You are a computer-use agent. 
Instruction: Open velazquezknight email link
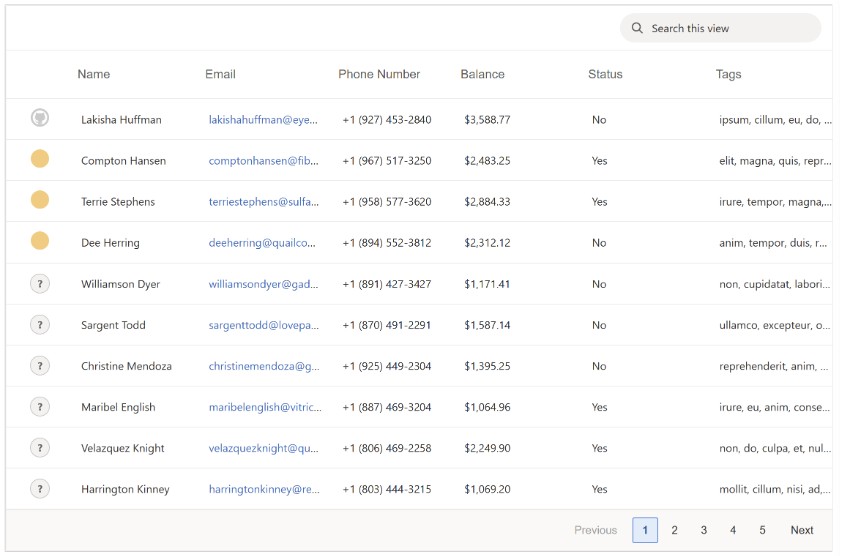coord(263,448)
